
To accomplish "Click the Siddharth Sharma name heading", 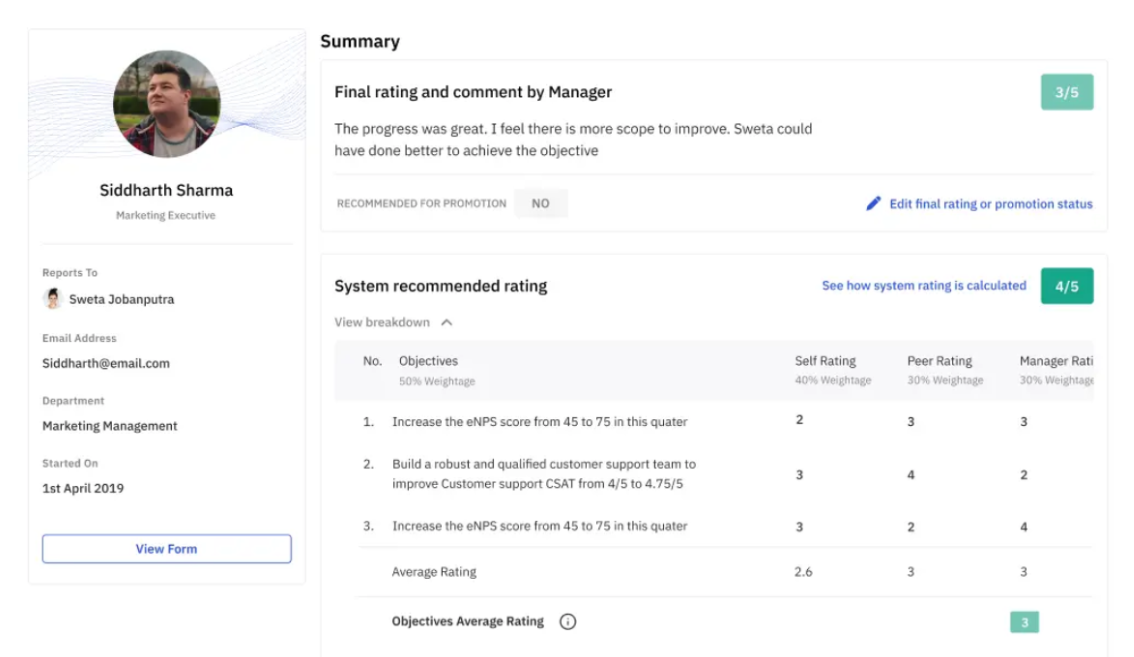I will [166, 190].
